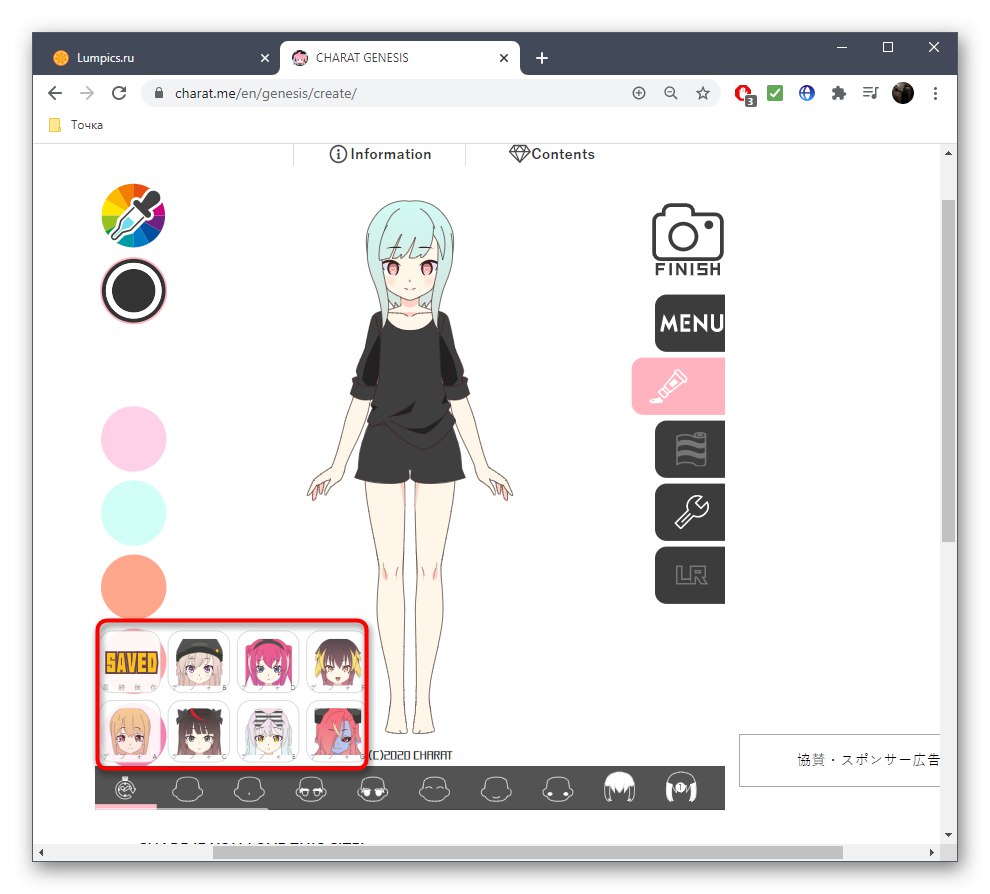Open the red ad-blocker extension
Image resolution: width=990 pixels, height=894 pixels.
[x=744, y=95]
